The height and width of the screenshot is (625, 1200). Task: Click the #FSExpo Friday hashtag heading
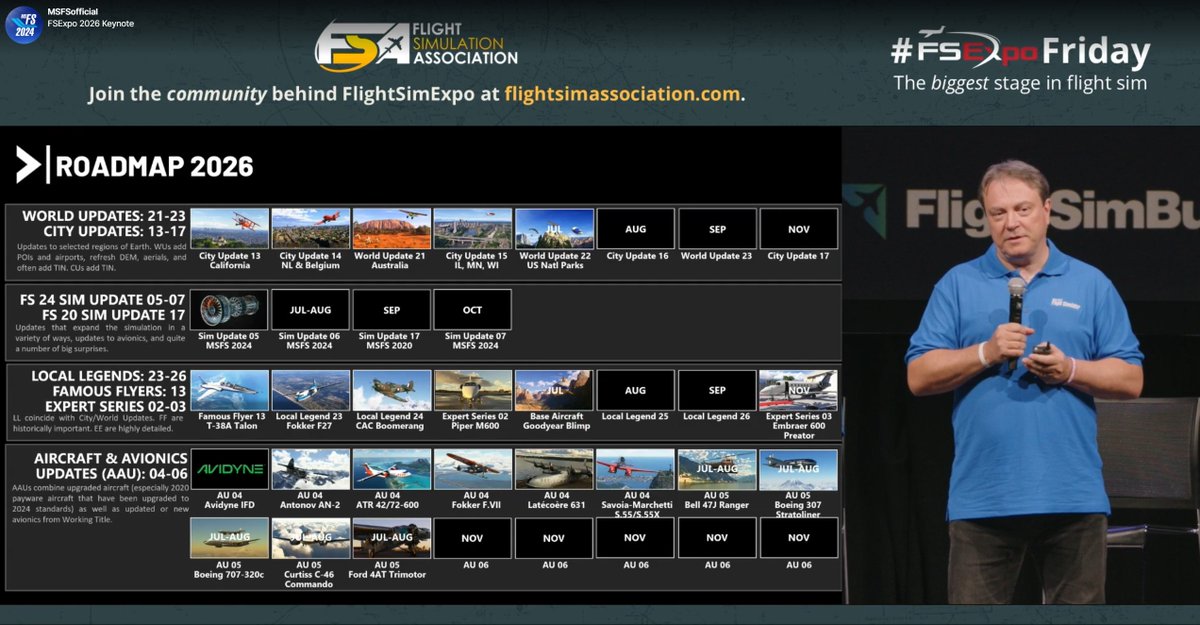coord(1020,52)
